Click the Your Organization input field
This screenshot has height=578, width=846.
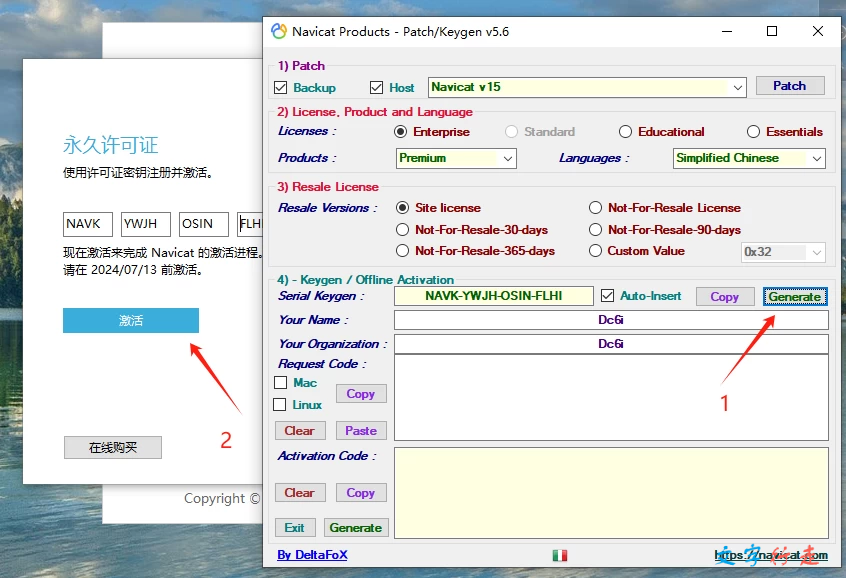(x=611, y=344)
